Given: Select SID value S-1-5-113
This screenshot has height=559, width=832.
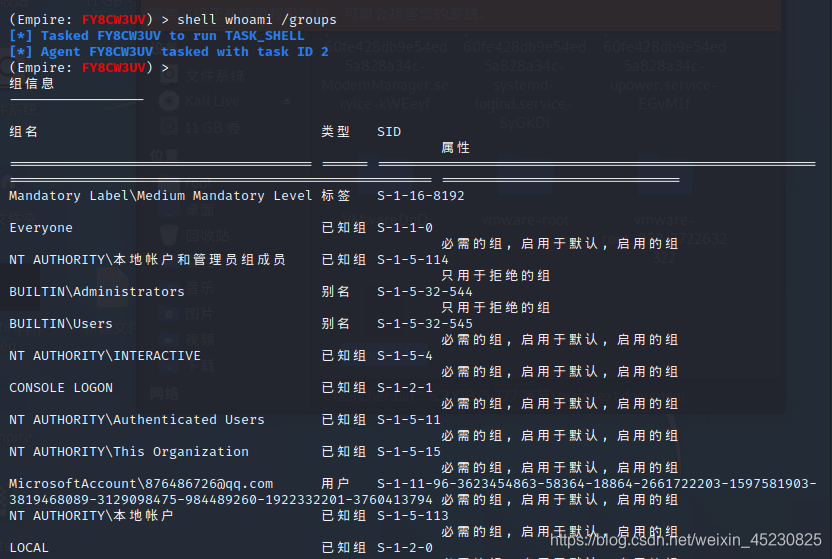Looking at the screenshot, I should (413, 516).
